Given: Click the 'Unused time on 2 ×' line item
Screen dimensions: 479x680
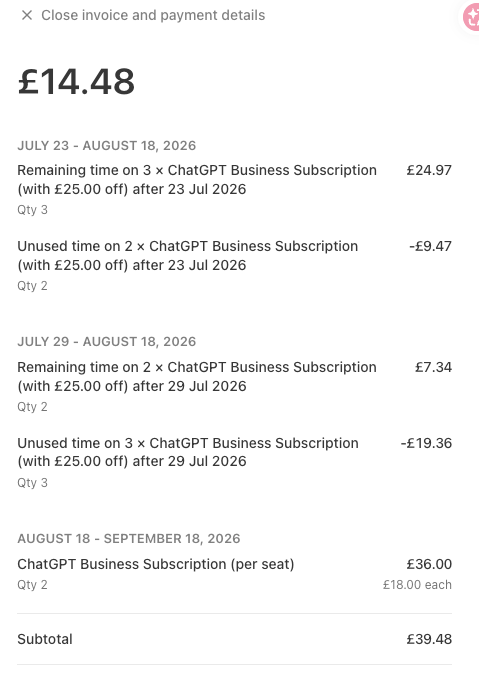Looking at the screenshot, I should 188,255.
